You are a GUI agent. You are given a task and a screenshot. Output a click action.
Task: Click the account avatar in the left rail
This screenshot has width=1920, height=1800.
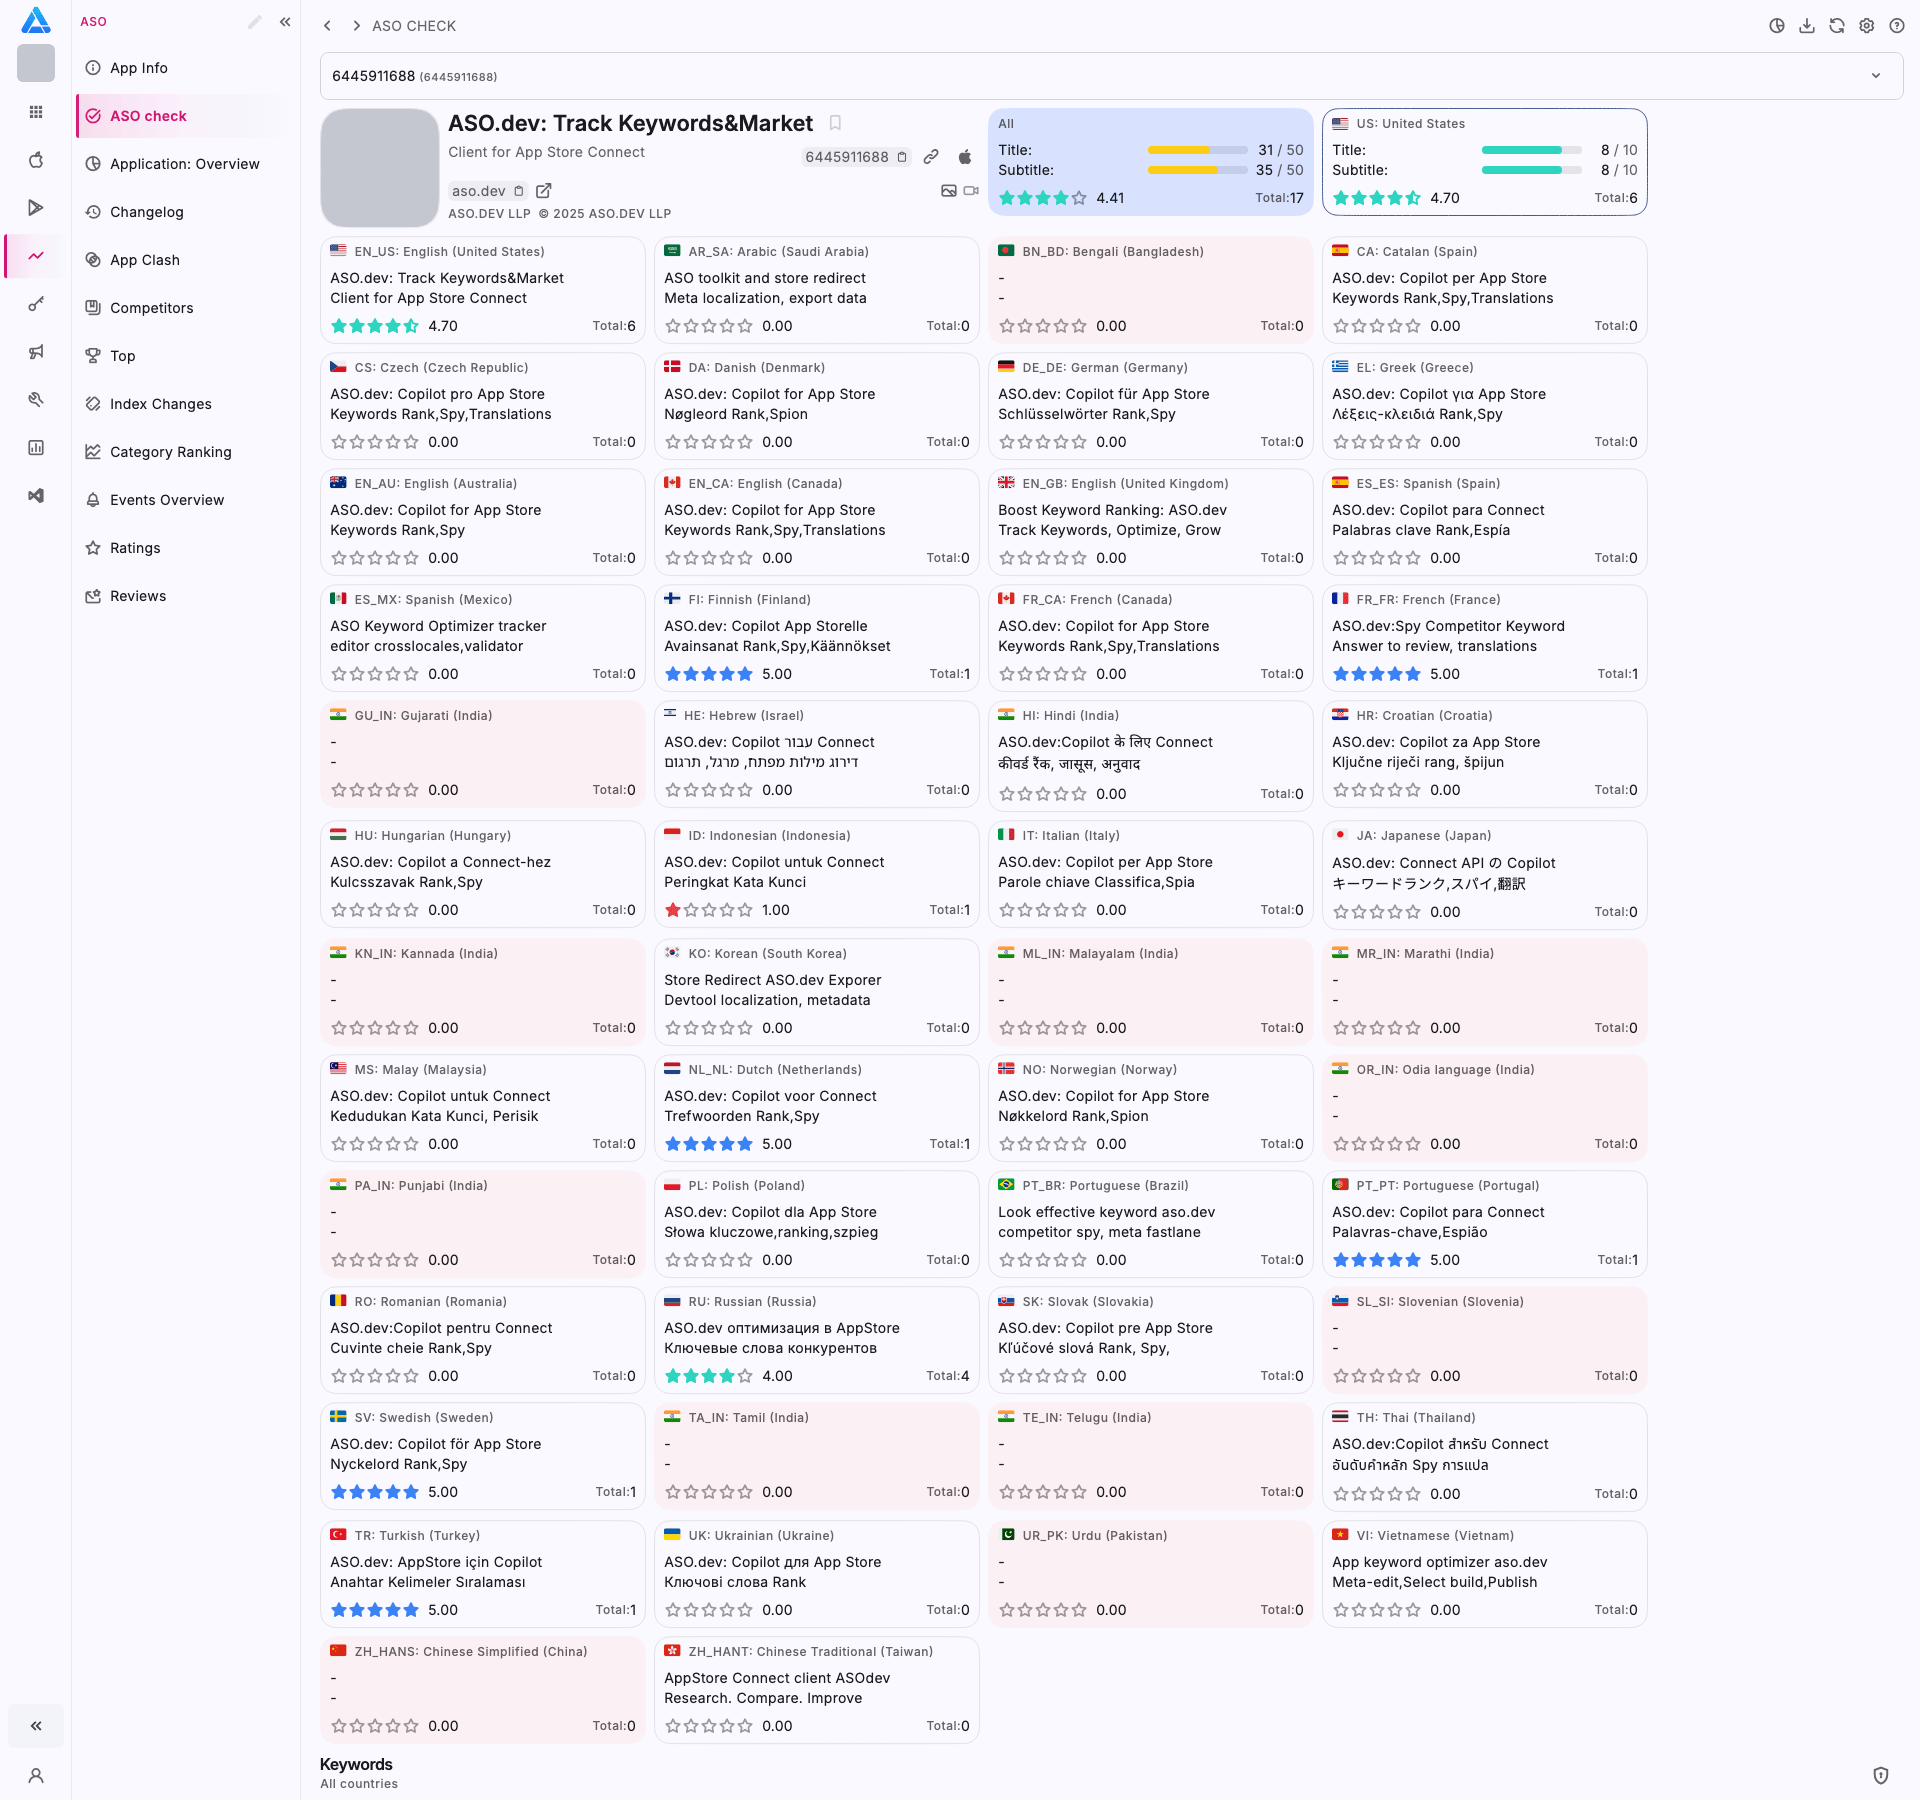[36, 64]
